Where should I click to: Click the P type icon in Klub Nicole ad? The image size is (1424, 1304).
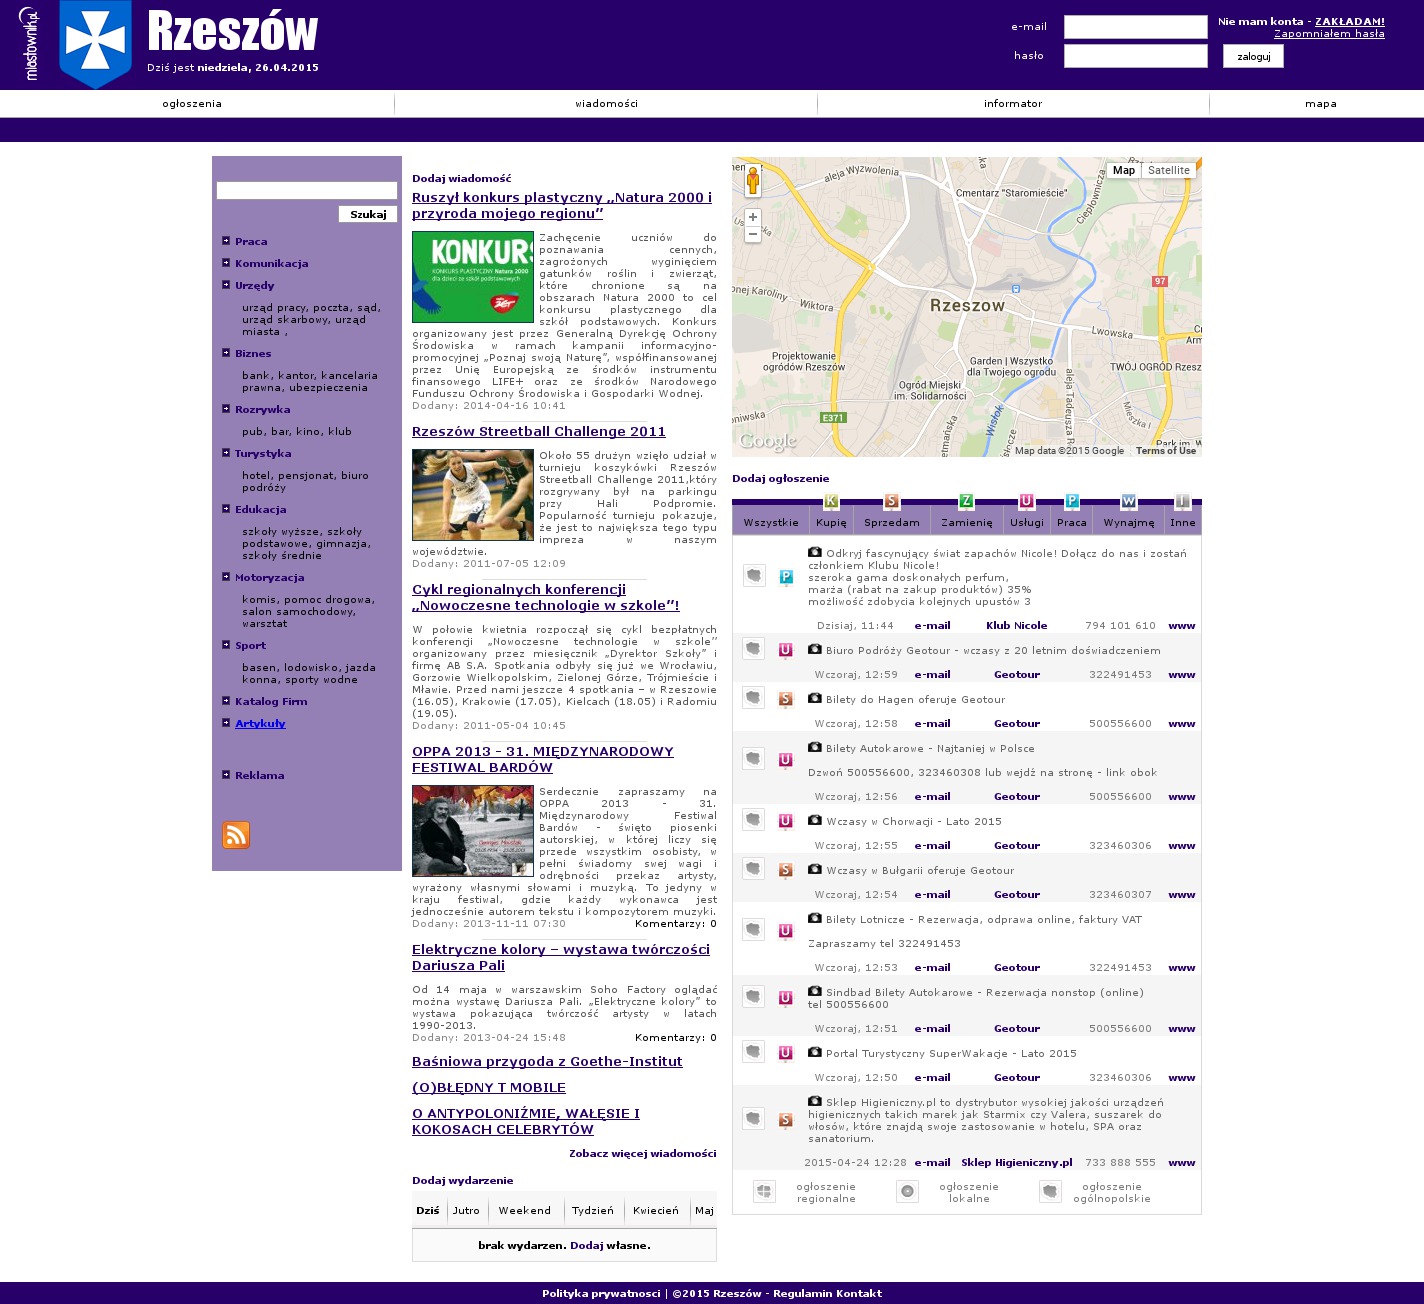point(786,577)
